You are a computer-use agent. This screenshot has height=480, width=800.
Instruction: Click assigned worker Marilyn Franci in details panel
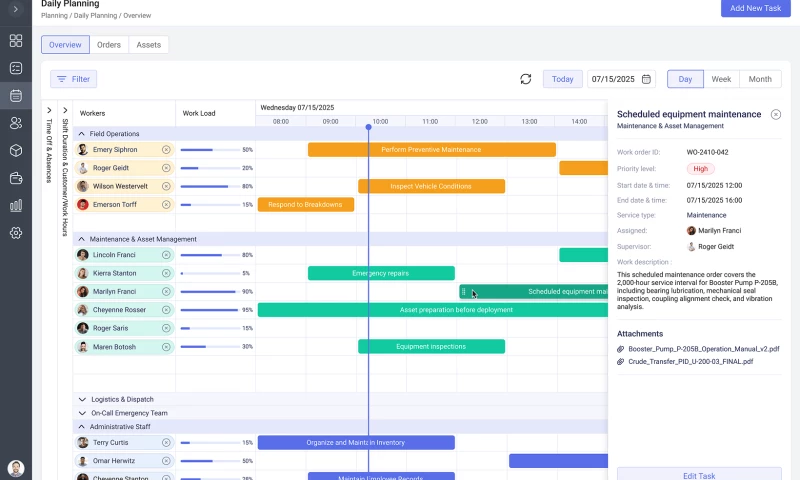point(714,231)
